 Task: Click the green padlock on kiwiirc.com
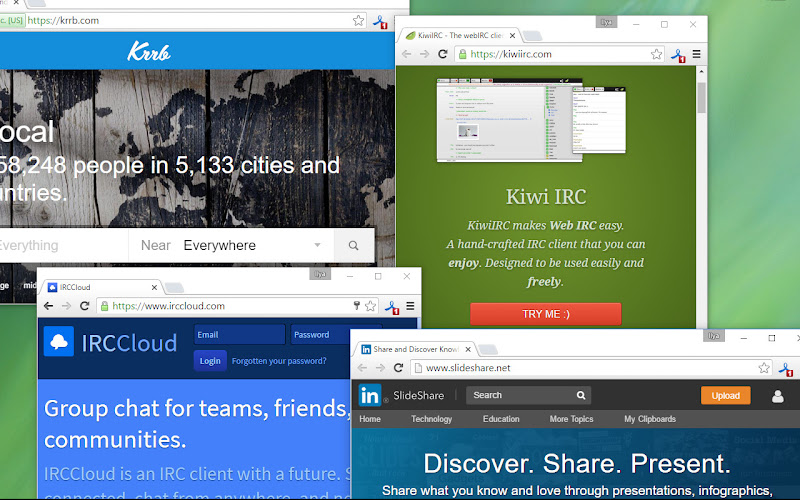(x=462, y=54)
